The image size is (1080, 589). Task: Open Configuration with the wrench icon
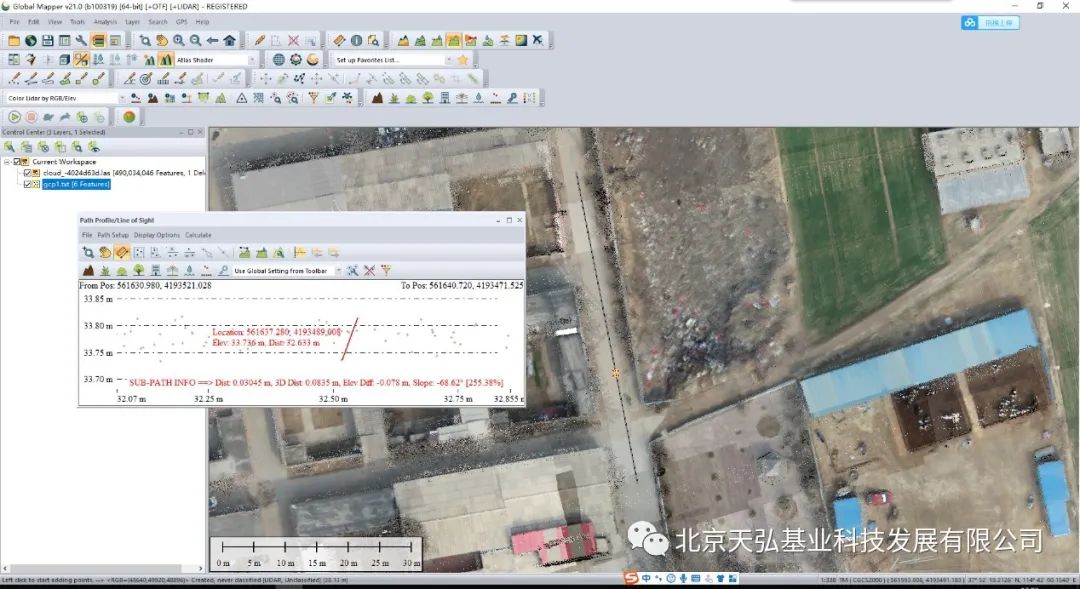[x=81, y=41]
